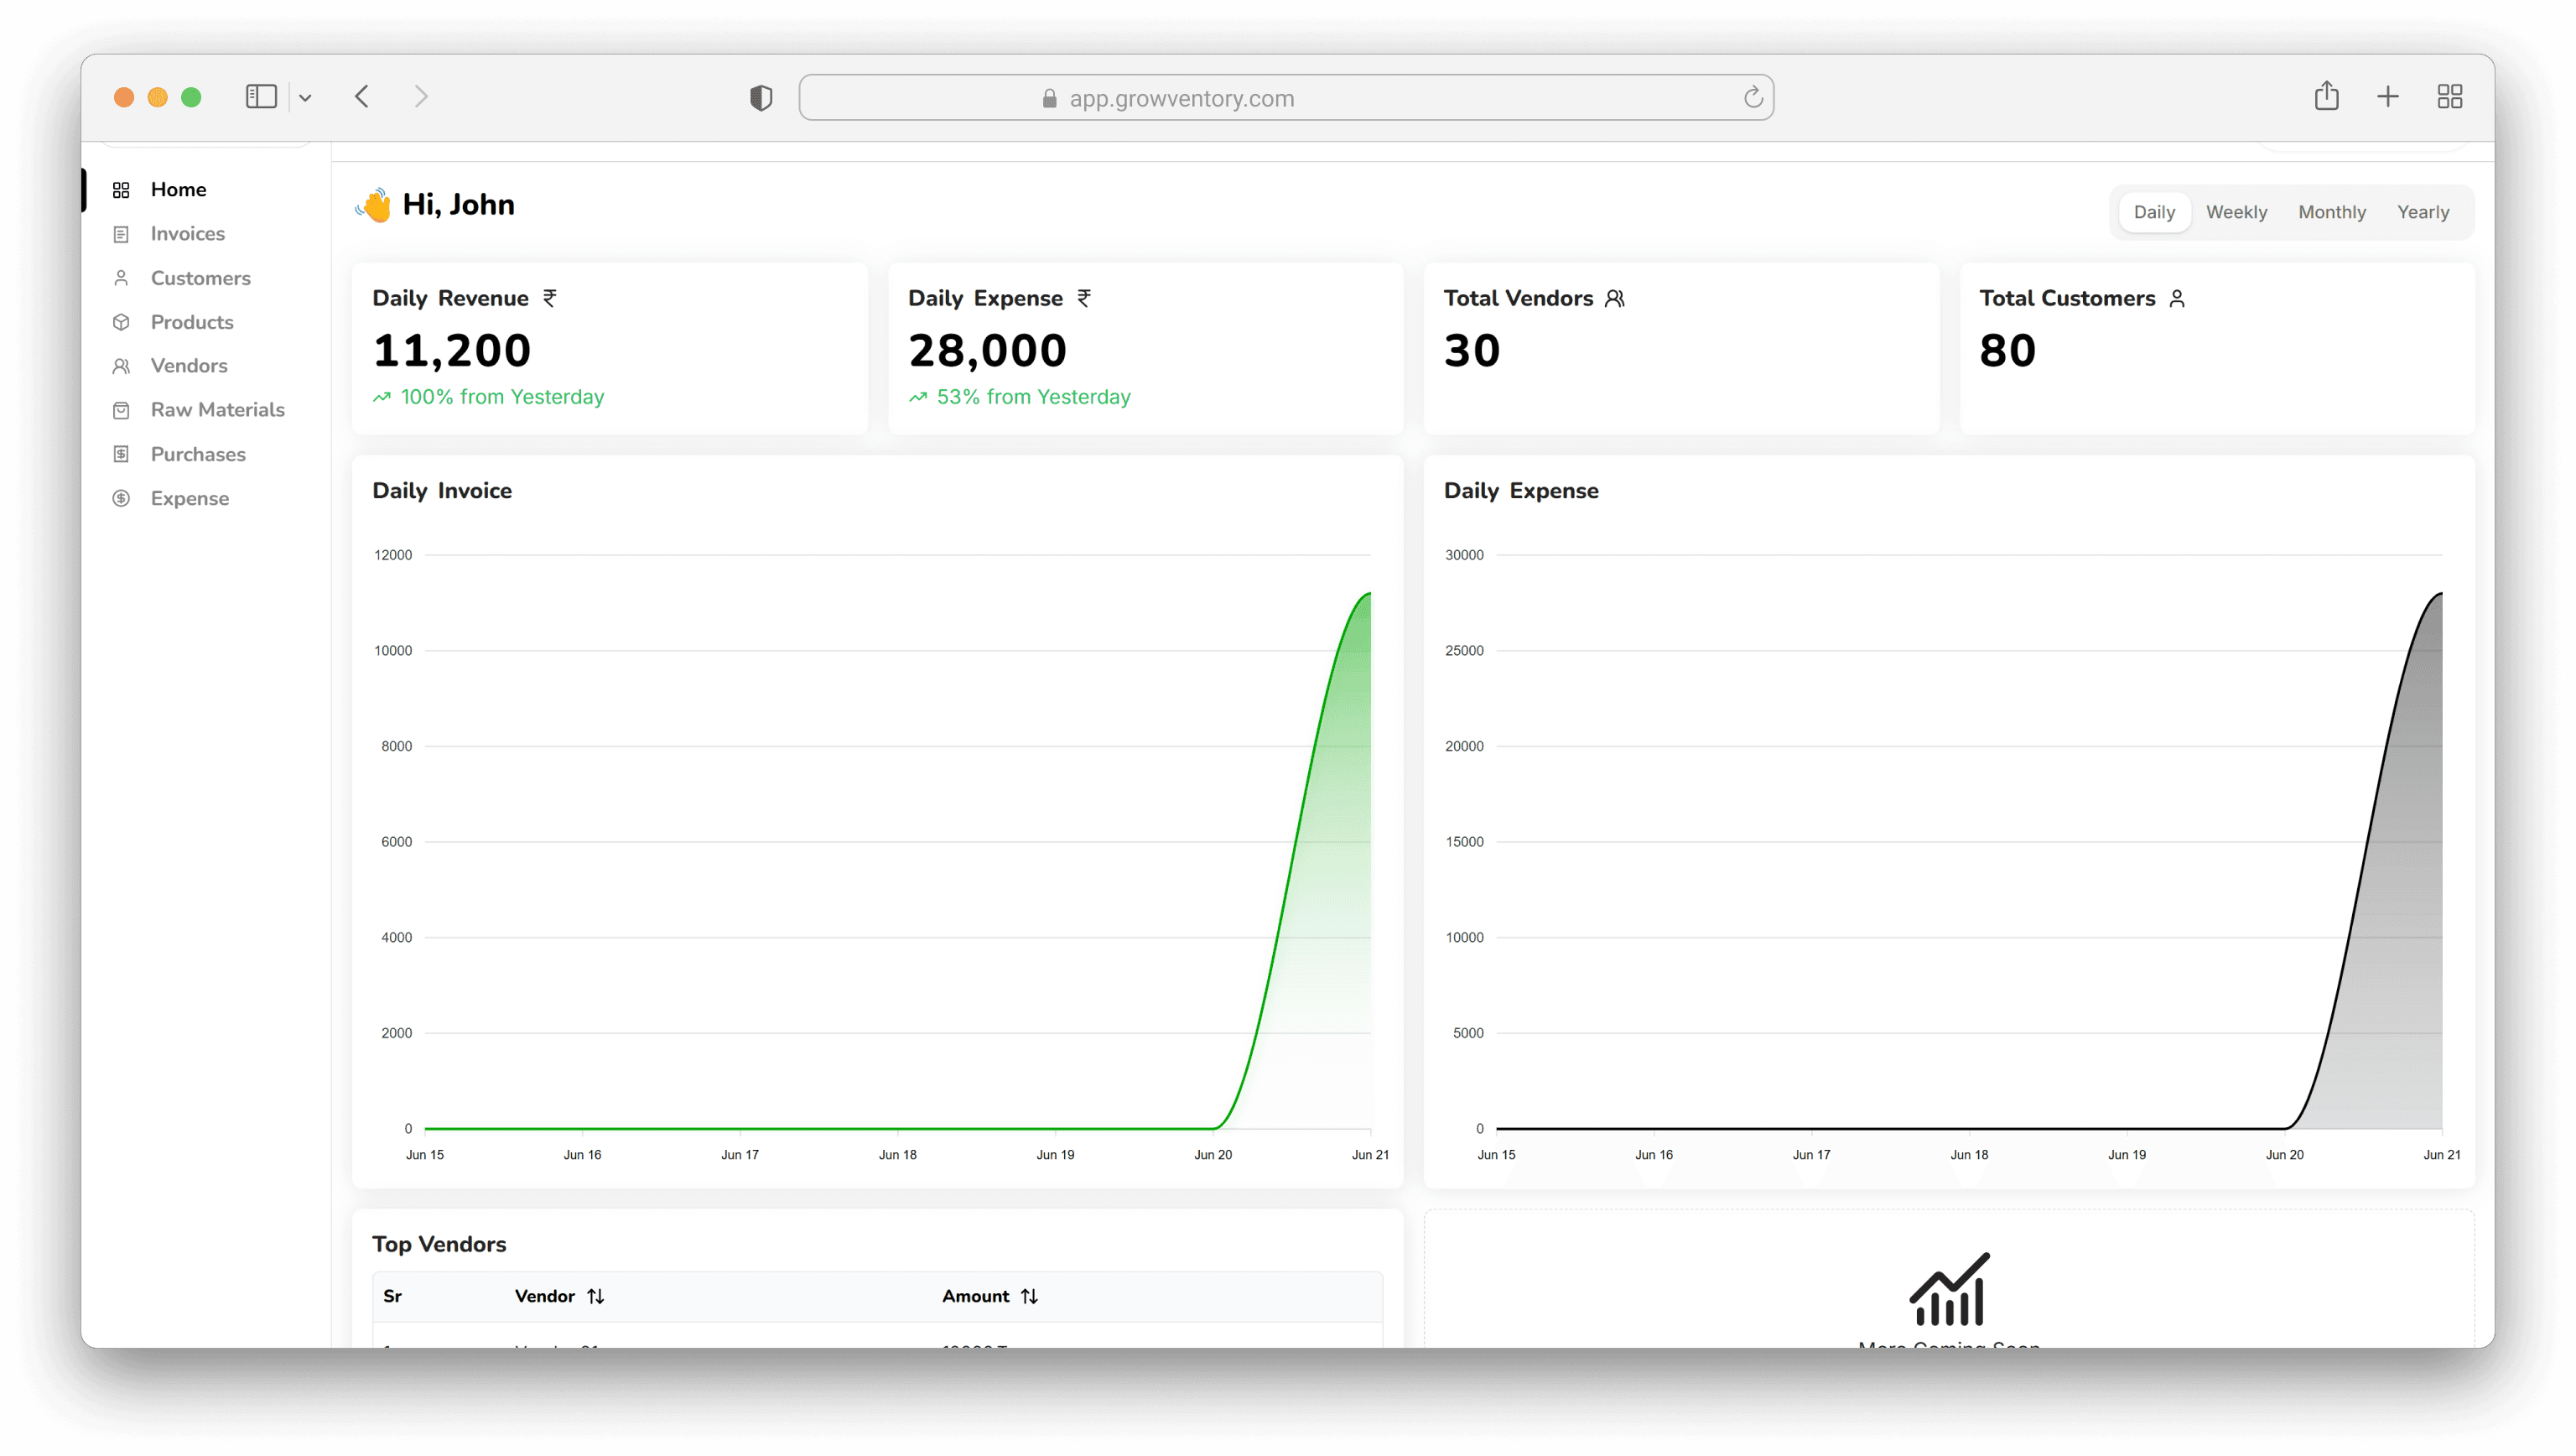
Task: Expand the sidebar dropdown chevron in Safari
Action: (x=305, y=98)
